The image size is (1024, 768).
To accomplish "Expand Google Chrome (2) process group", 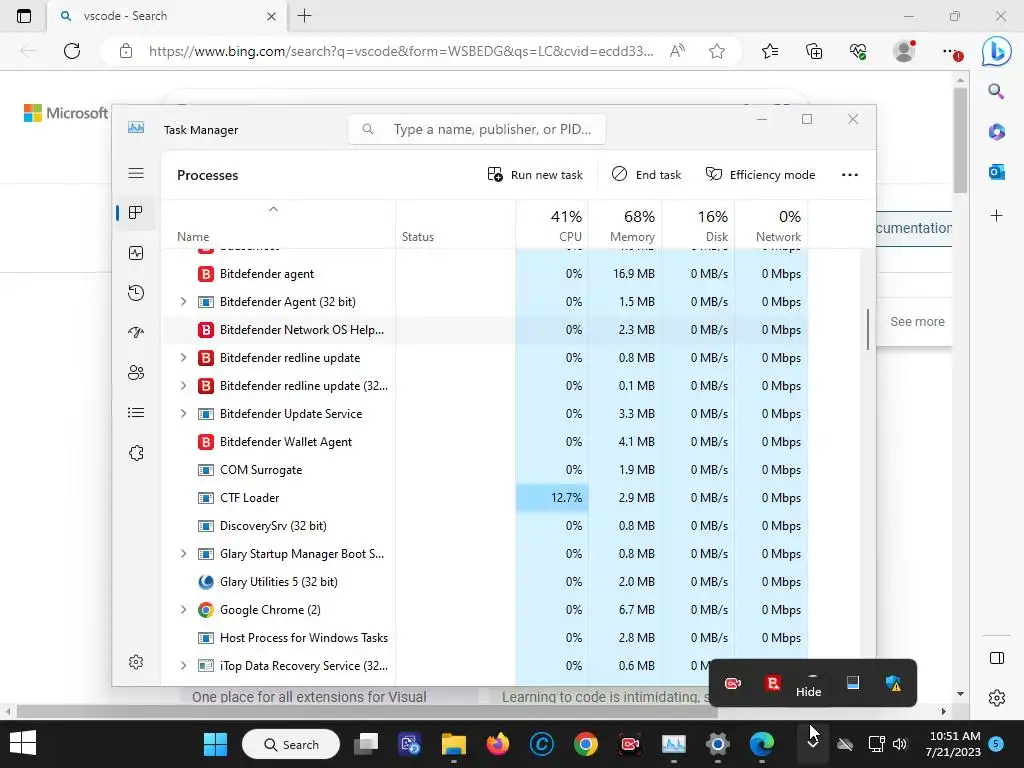I will (184, 610).
